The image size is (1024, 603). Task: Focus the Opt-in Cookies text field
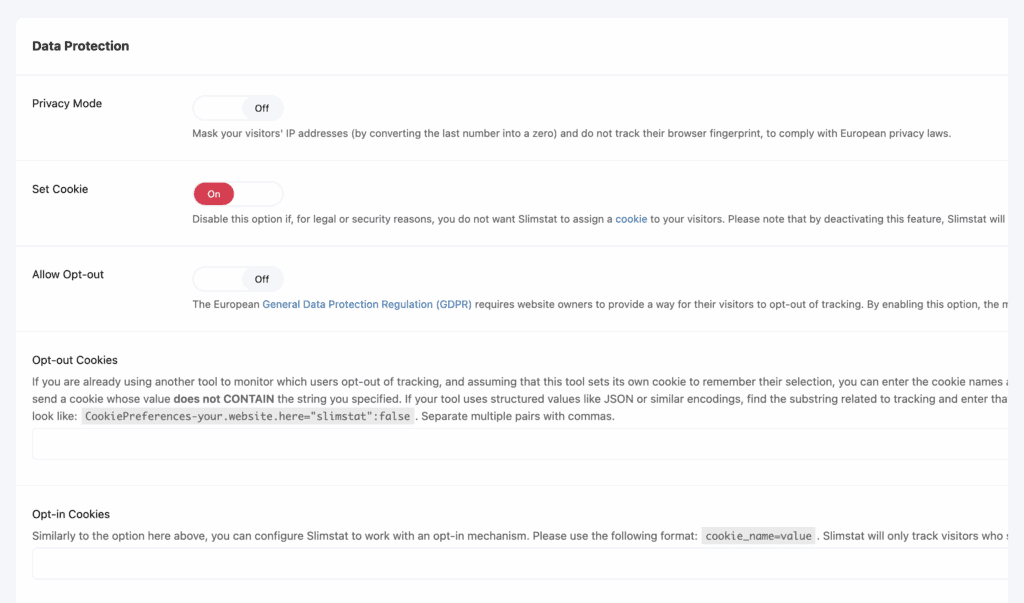520,564
